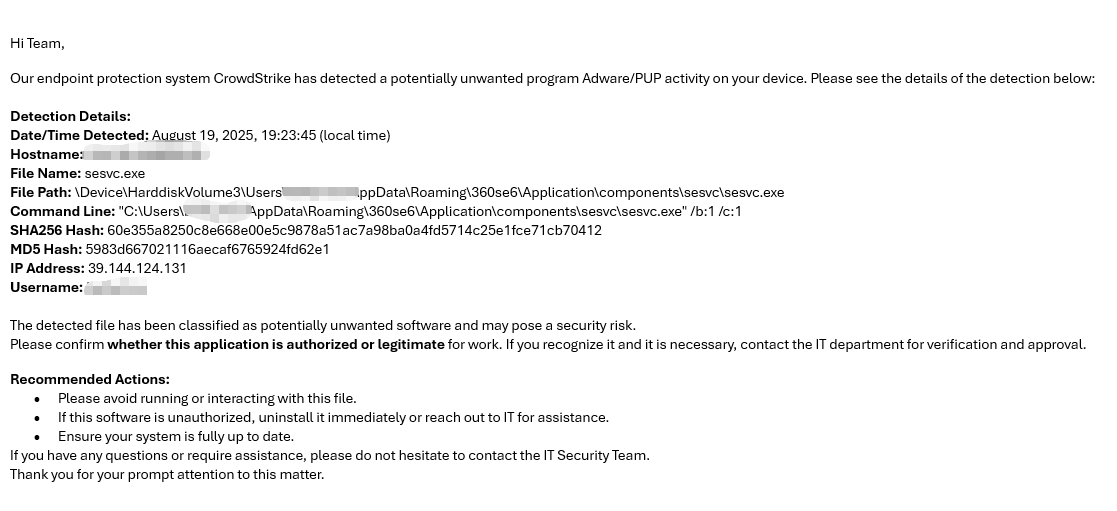The width and height of the screenshot is (1117, 511).
Task: Click the MD5 hash value 5983d667...
Action: pyautogui.click(x=207, y=249)
